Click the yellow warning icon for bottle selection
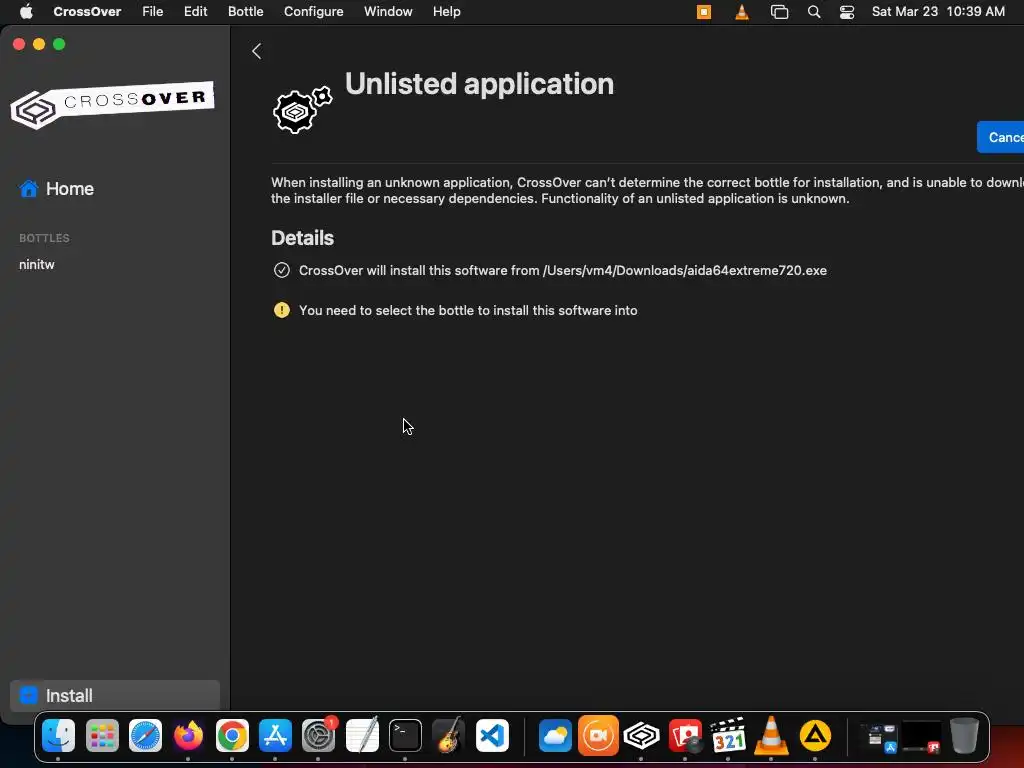This screenshot has width=1024, height=768. pyautogui.click(x=281, y=310)
